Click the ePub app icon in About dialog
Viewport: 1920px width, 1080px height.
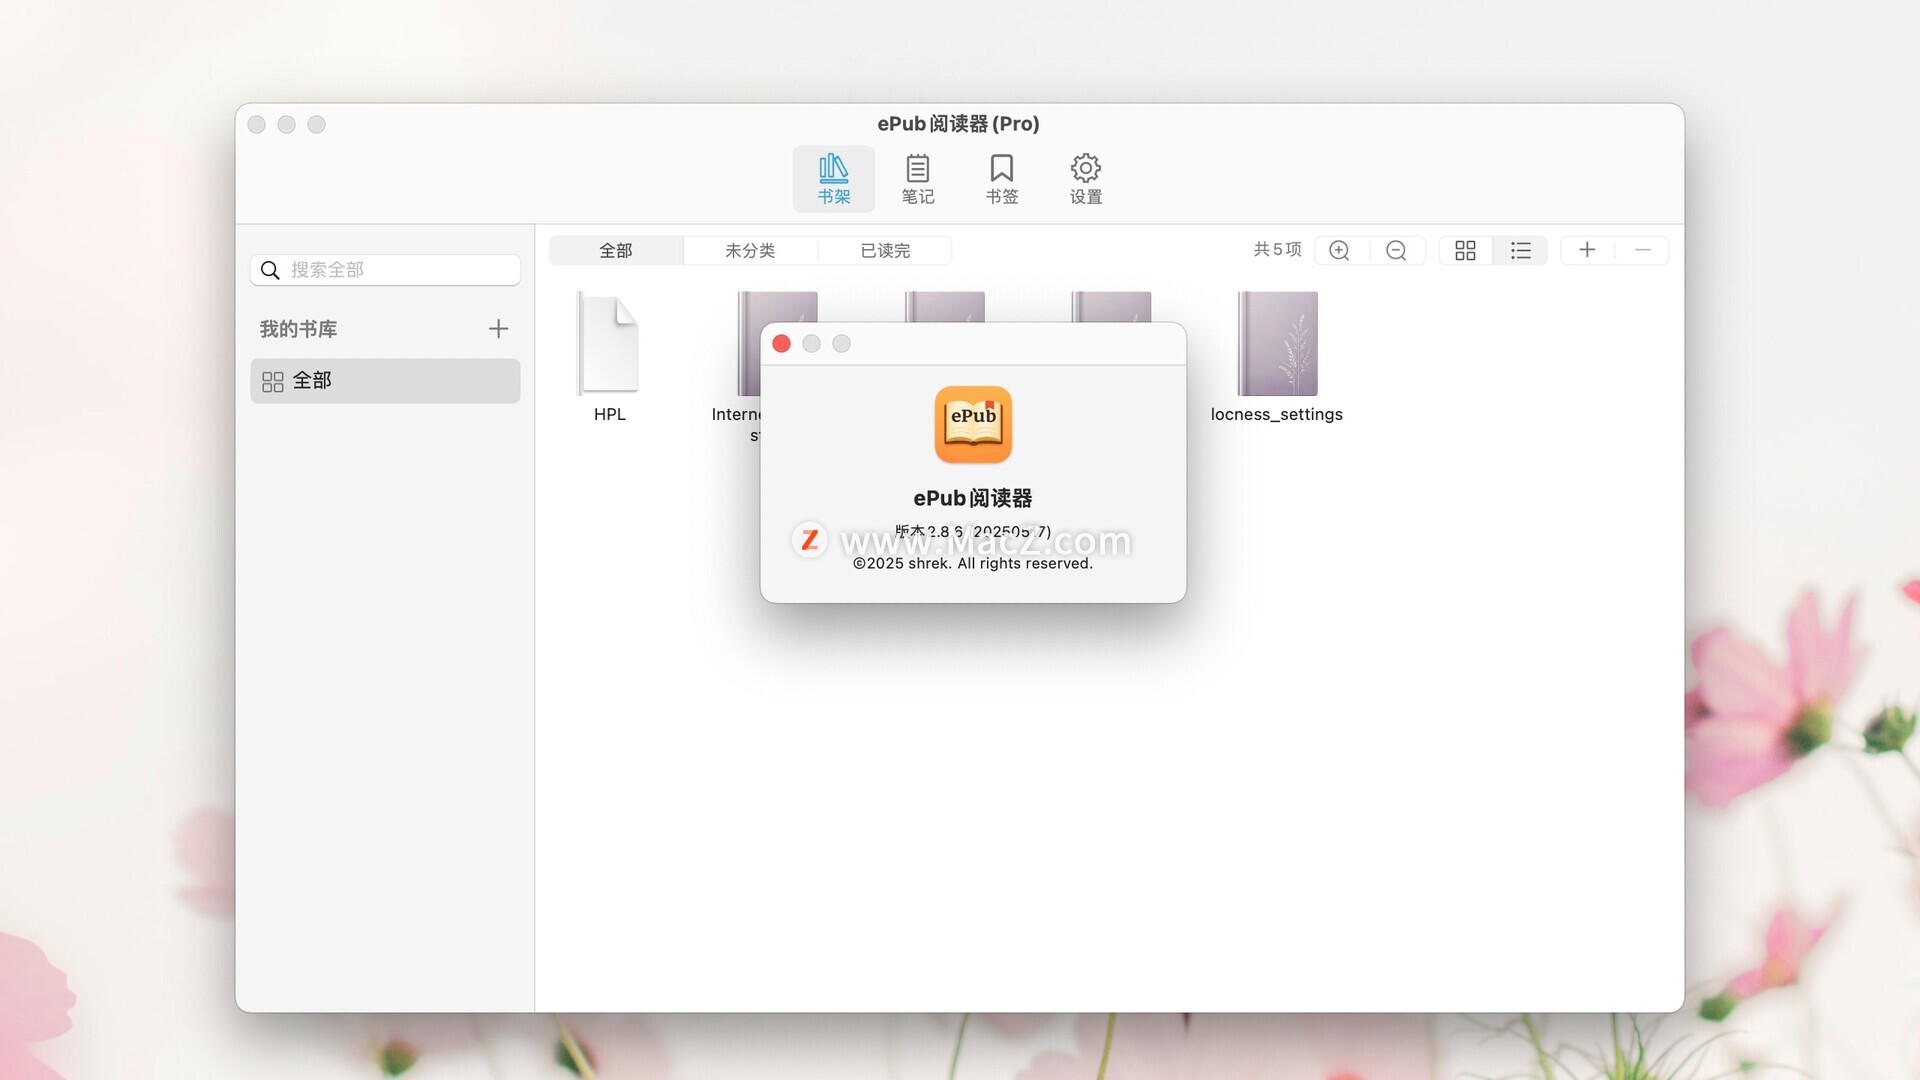click(973, 425)
